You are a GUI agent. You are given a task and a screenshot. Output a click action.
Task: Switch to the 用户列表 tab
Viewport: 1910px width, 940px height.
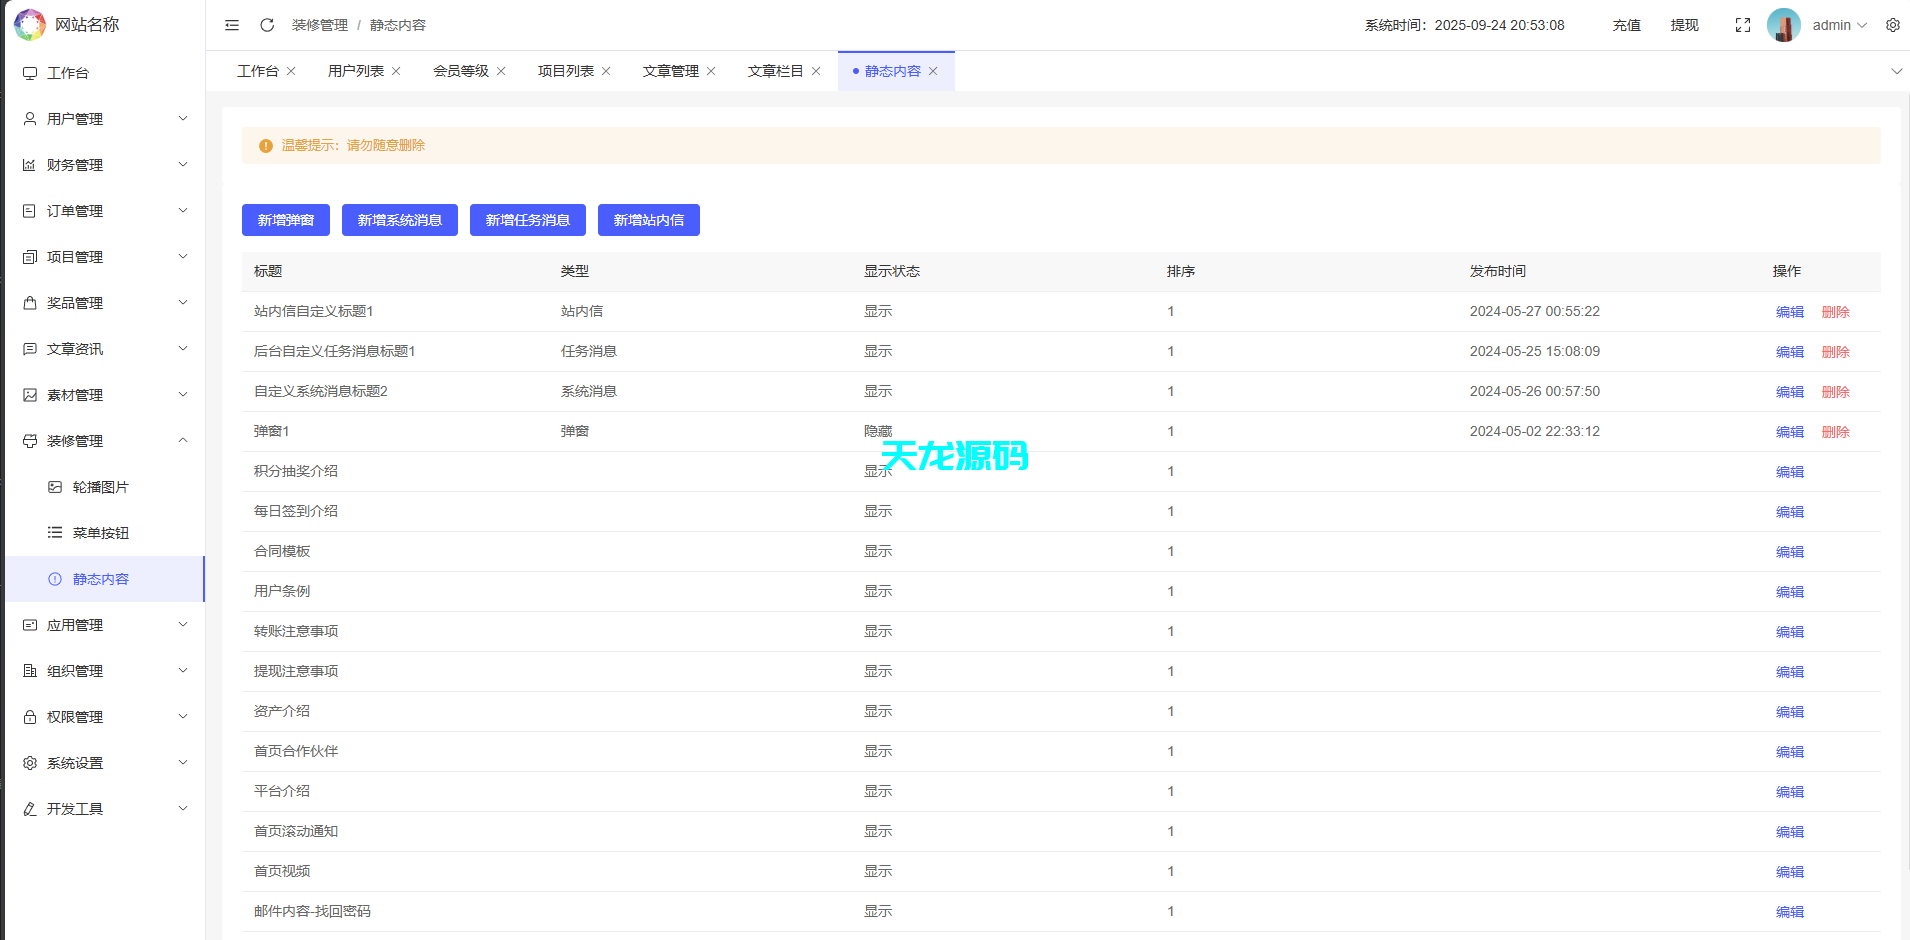tap(355, 70)
